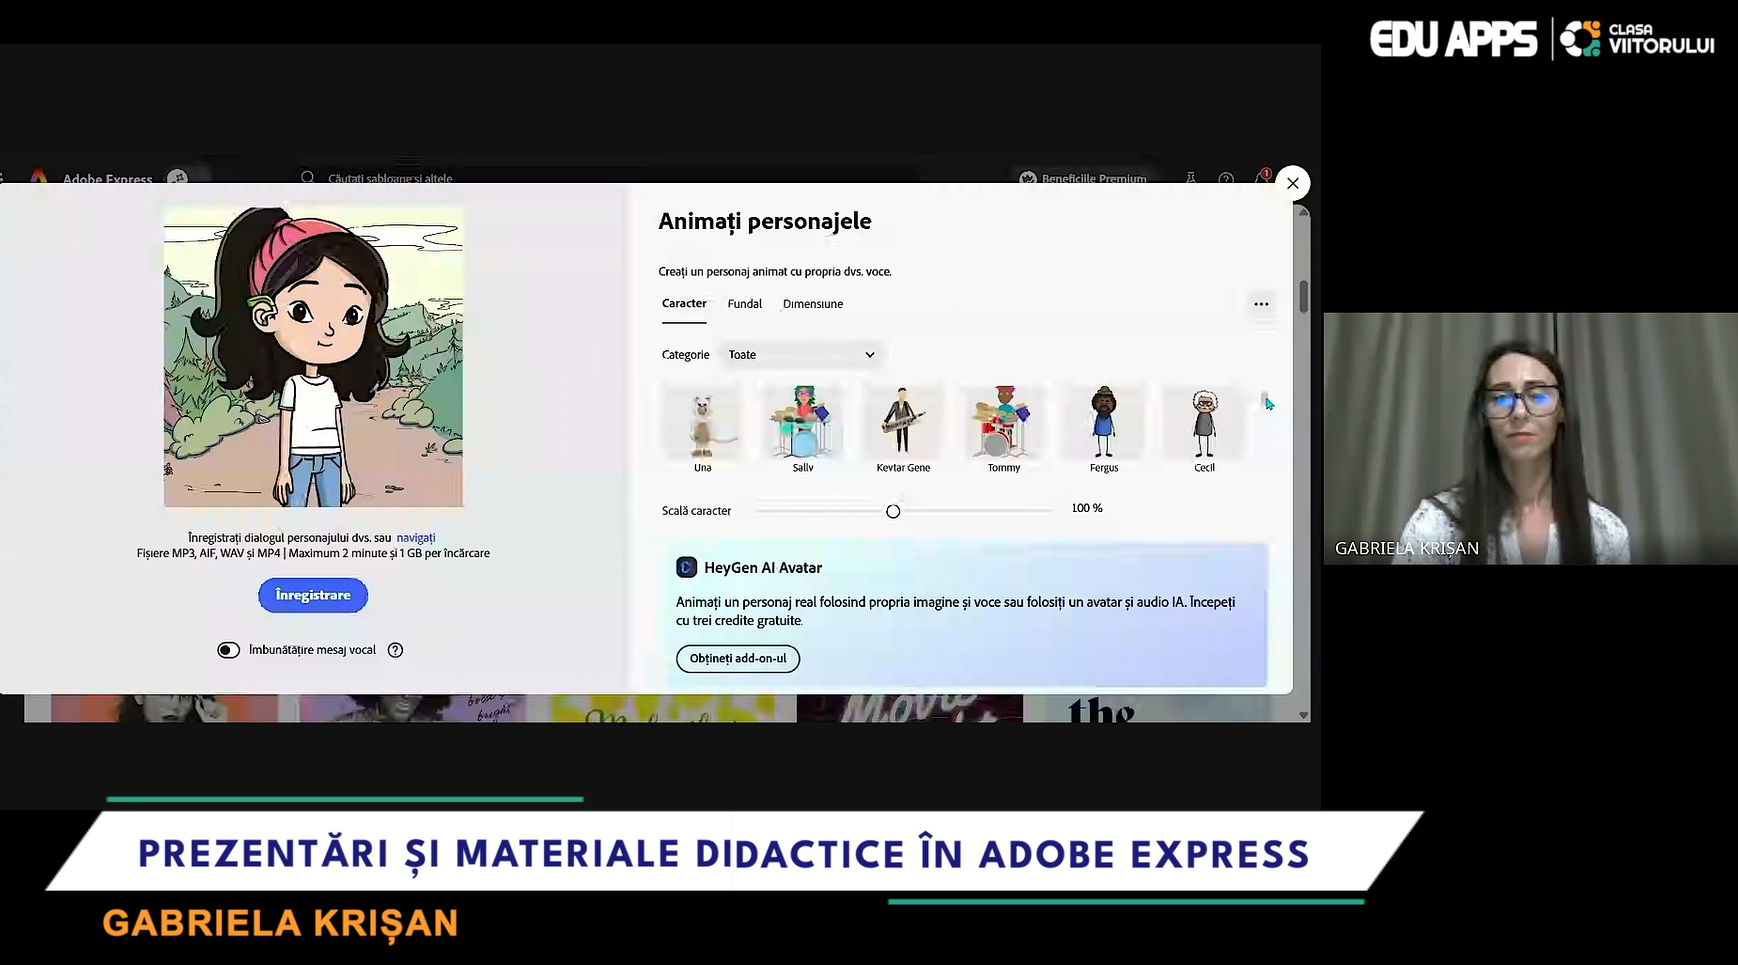Click the HeyGen AI Avatar title text
The height and width of the screenshot is (965, 1738).
(x=763, y=568)
